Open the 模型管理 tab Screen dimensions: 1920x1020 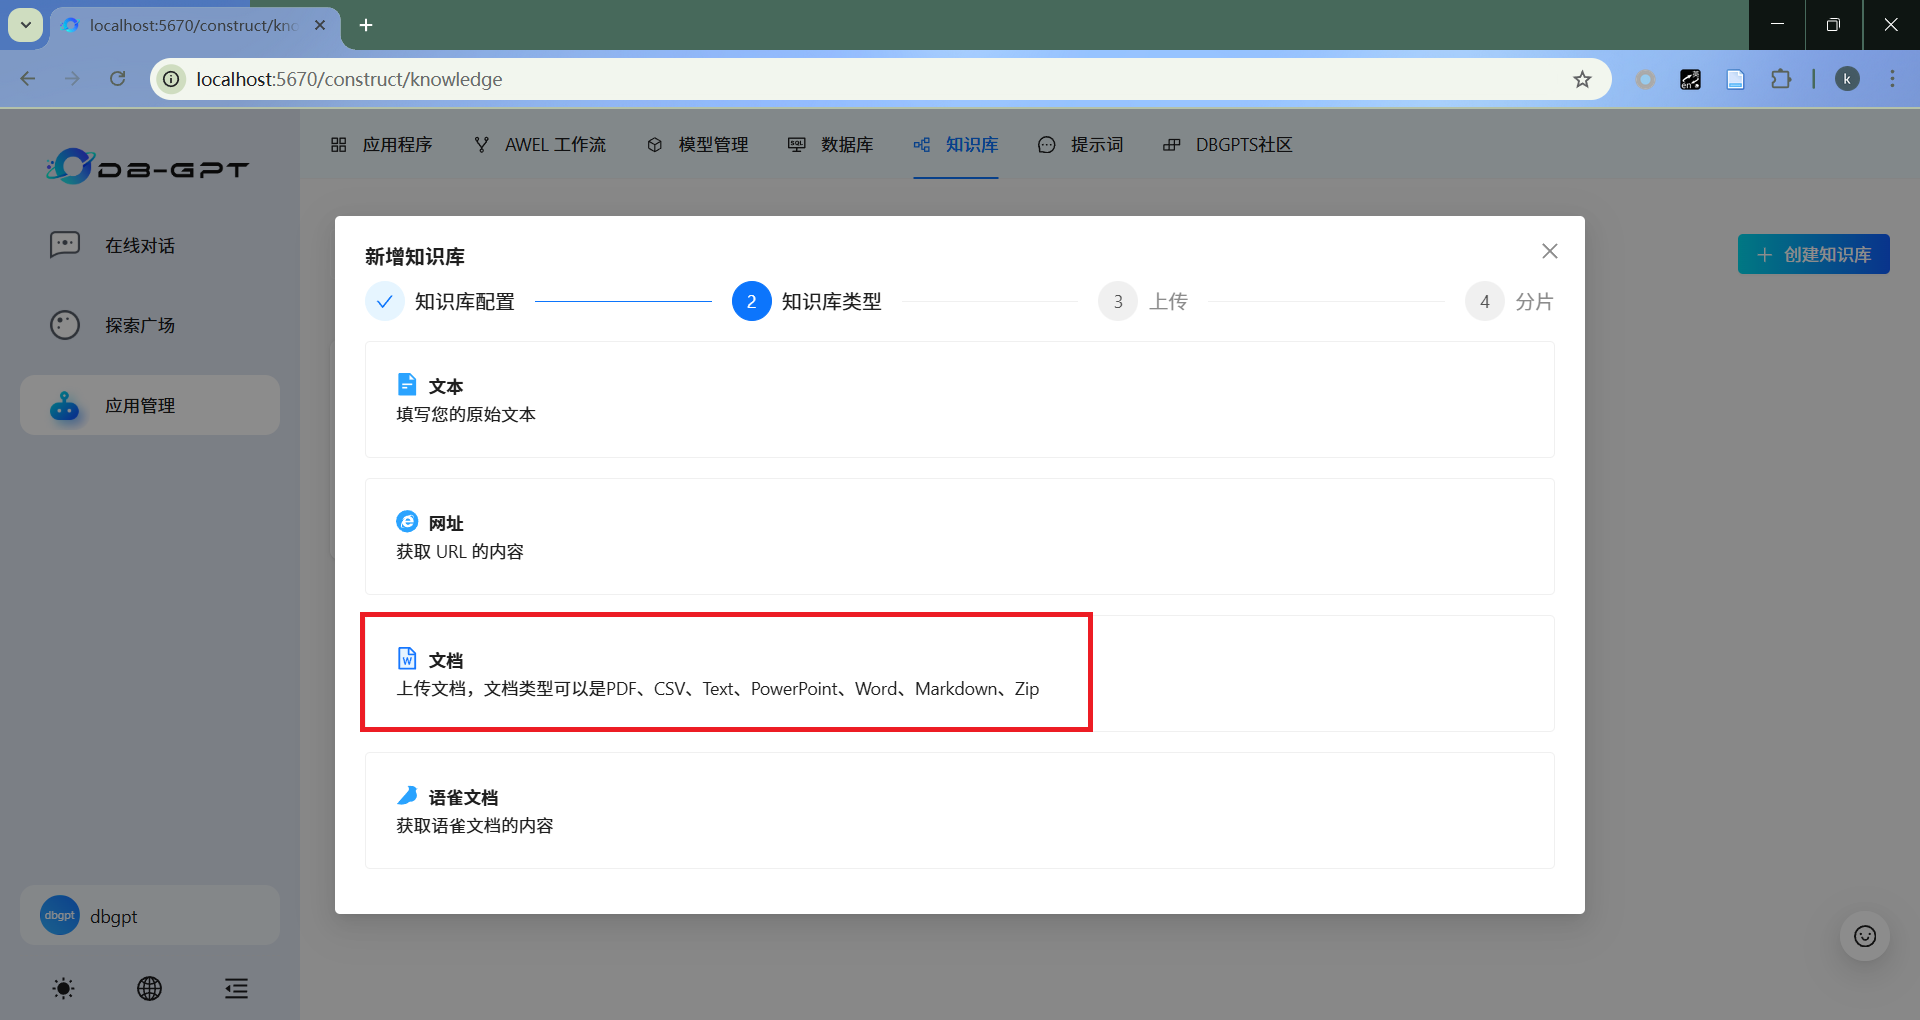coord(698,145)
